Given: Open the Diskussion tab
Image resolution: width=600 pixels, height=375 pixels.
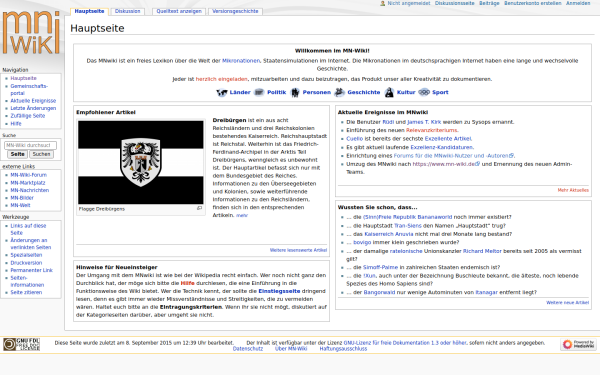Looking at the screenshot, I should (127, 11).
